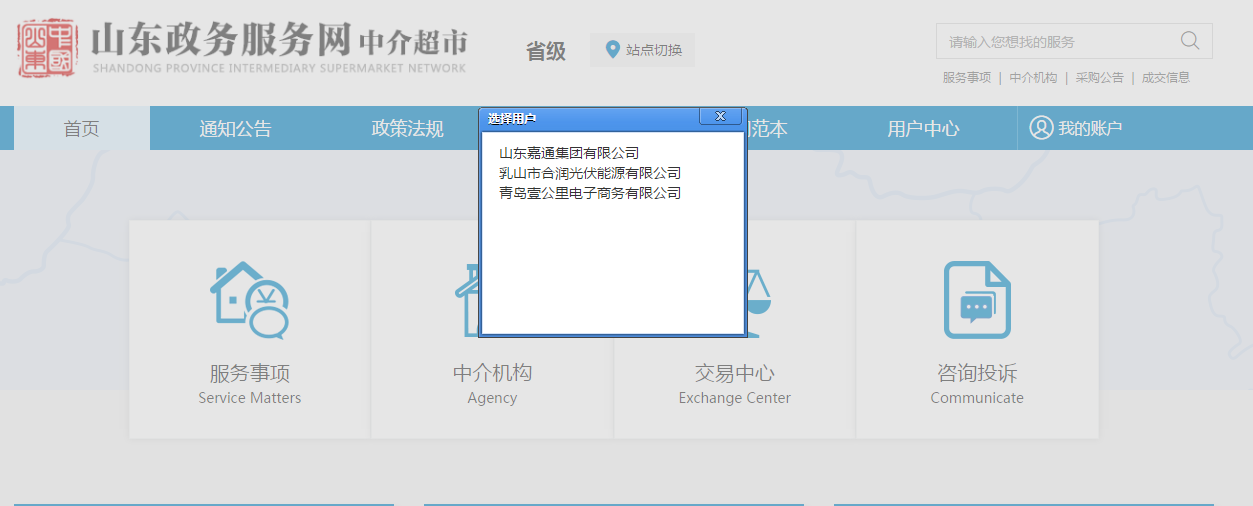Select 山东嘉通集团有限公司 from the list
The width and height of the screenshot is (1253, 506).
click(x=568, y=153)
